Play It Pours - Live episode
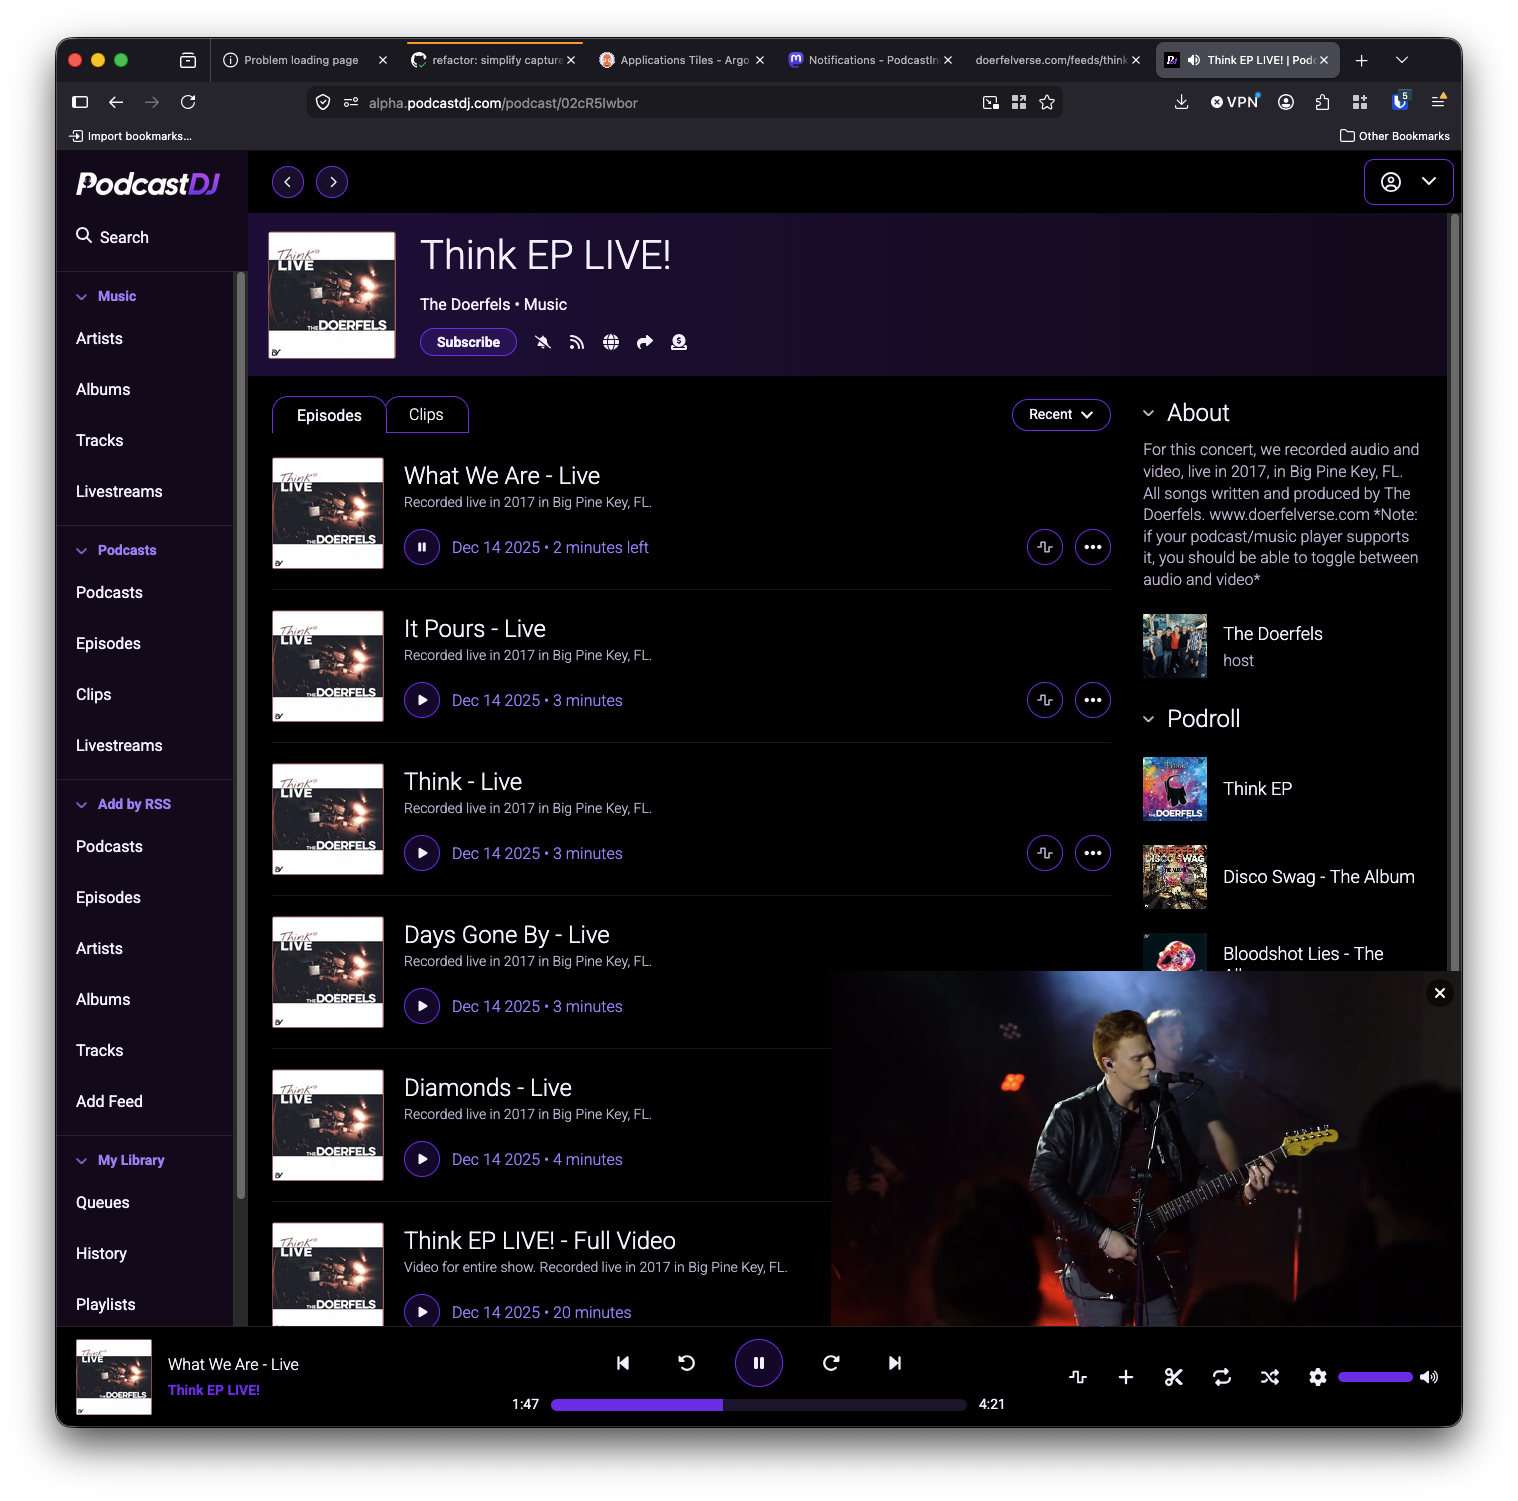 tap(422, 700)
